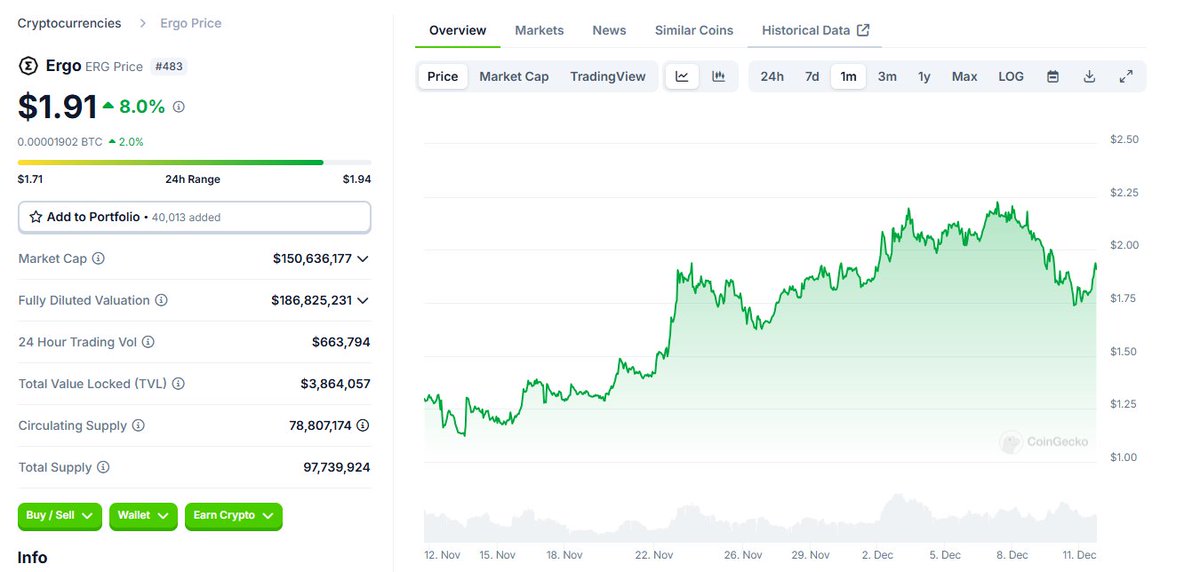
Task: Click Circulating Supply info icon
Action: tap(138, 426)
